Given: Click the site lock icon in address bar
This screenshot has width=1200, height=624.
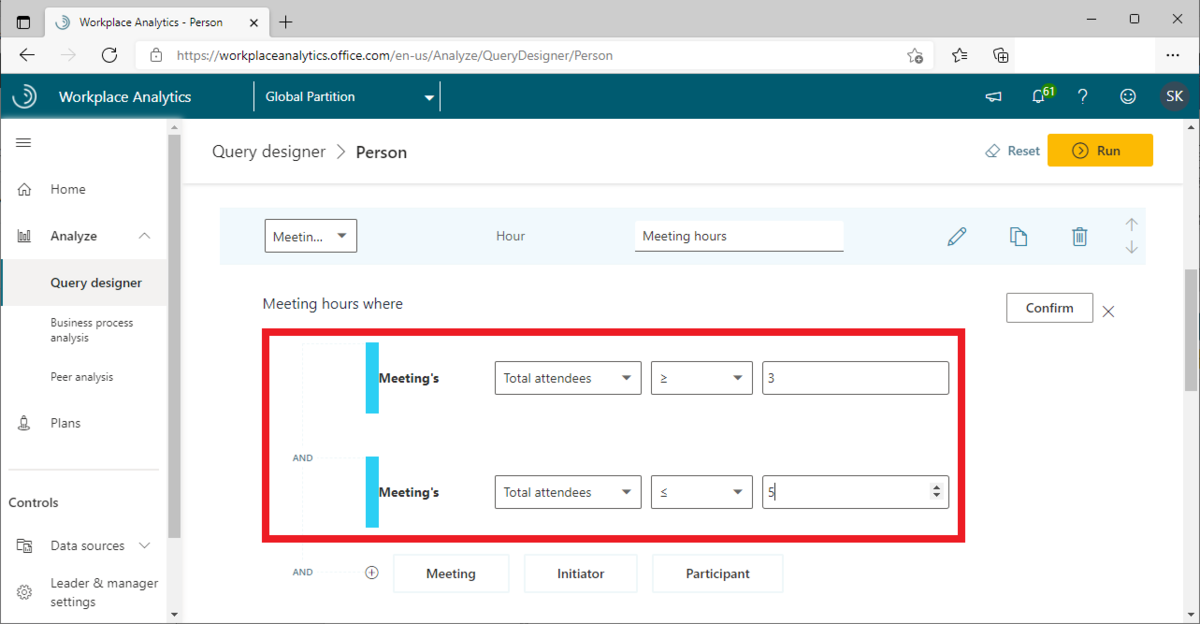Looking at the screenshot, I should pyautogui.click(x=156, y=56).
